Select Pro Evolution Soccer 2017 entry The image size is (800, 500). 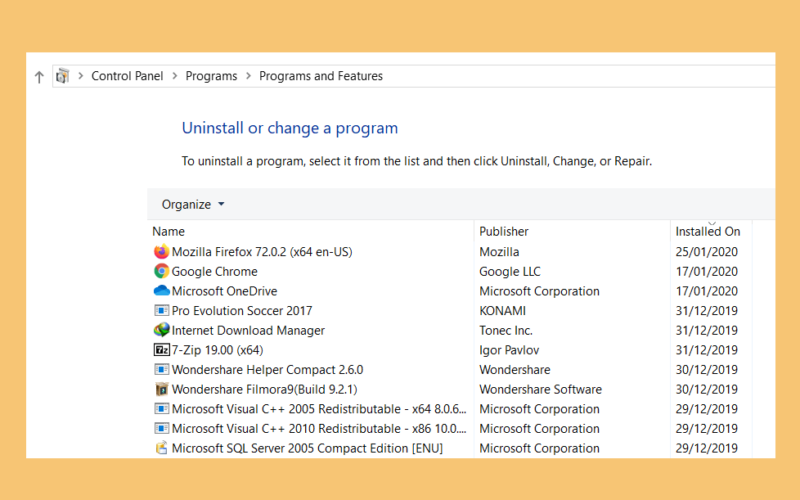[242, 311]
